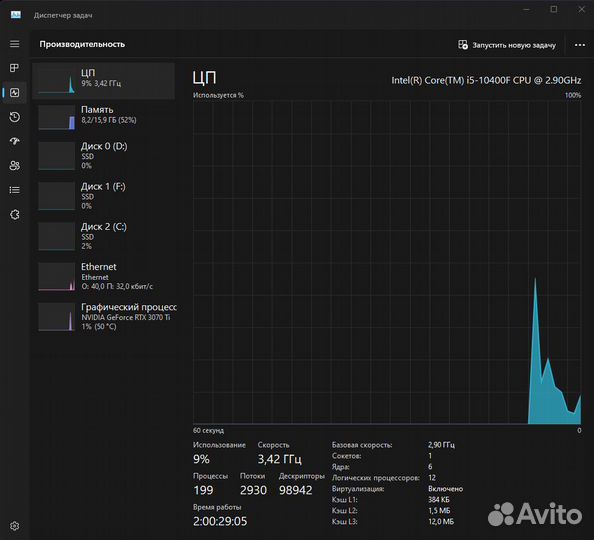Click the uptime 2:00:29:05 value
Image resolution: width=594 pixels, height=540 pixels.
pyautogui.click(x=220, y=521)
